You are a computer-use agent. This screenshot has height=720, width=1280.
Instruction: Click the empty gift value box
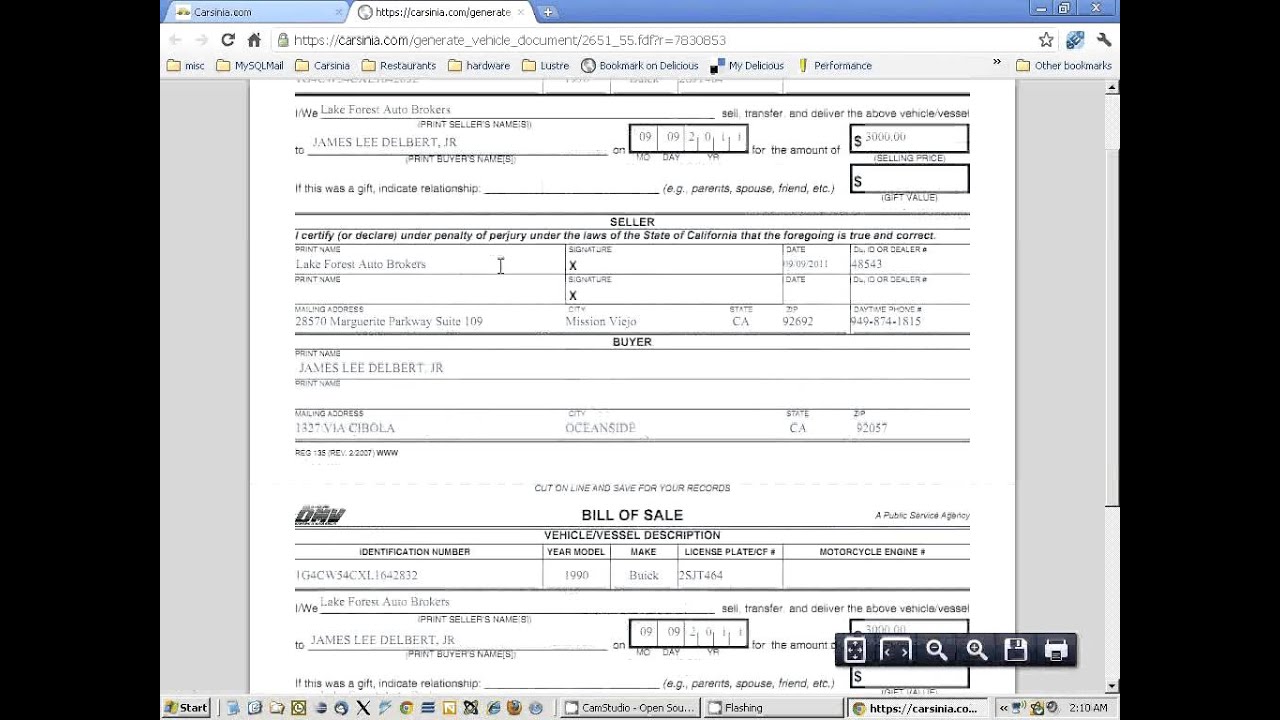click(x=909, y=179)
